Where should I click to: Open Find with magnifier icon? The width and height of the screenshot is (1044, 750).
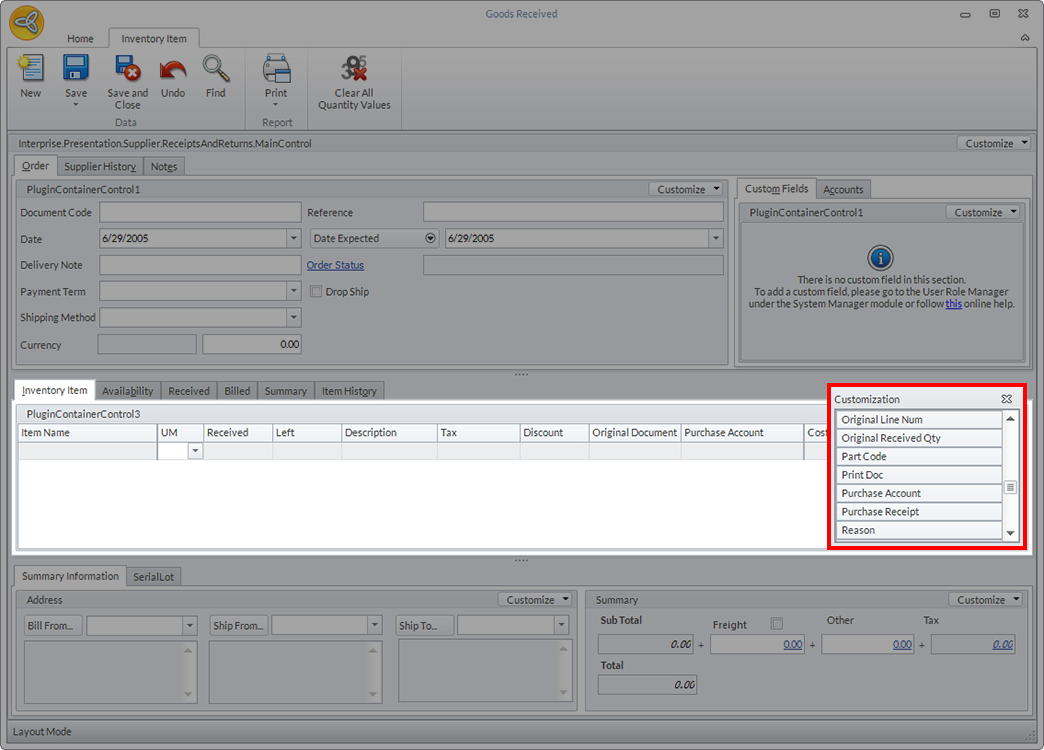(x=216, y=69)
